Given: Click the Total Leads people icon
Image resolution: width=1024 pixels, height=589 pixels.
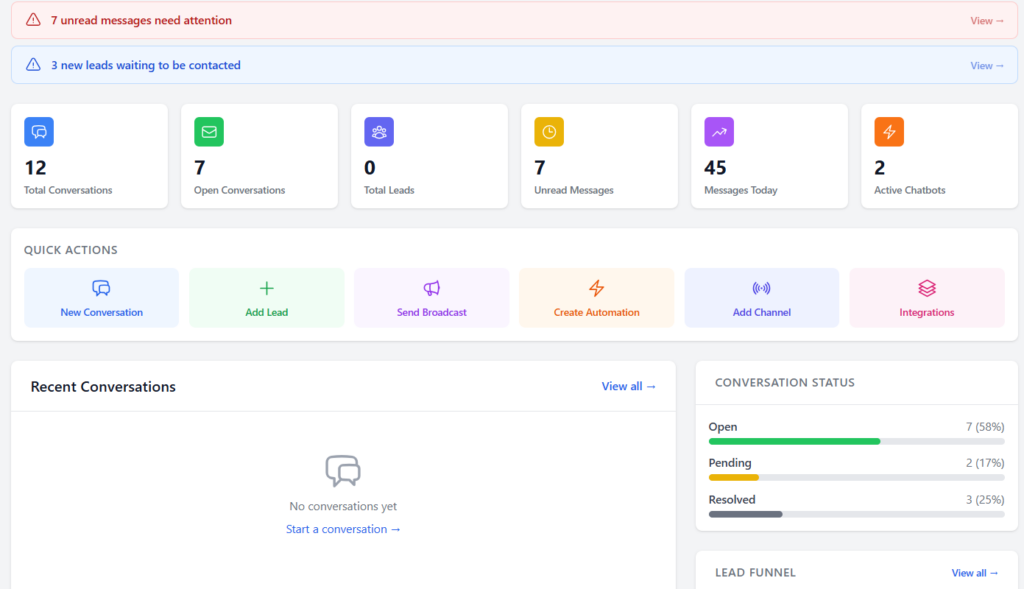Looking at the screenshot, I should click(379, 132).
